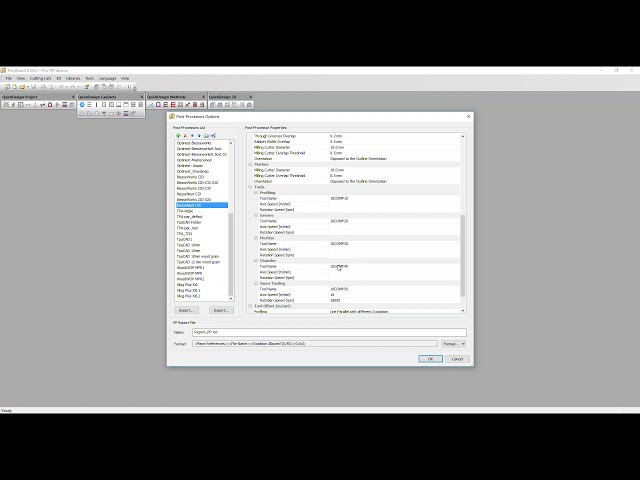Image resolution: width=640 pixels, height=480 pixels.
Task: Collapse the Tools section
Action: pos(250,187)
